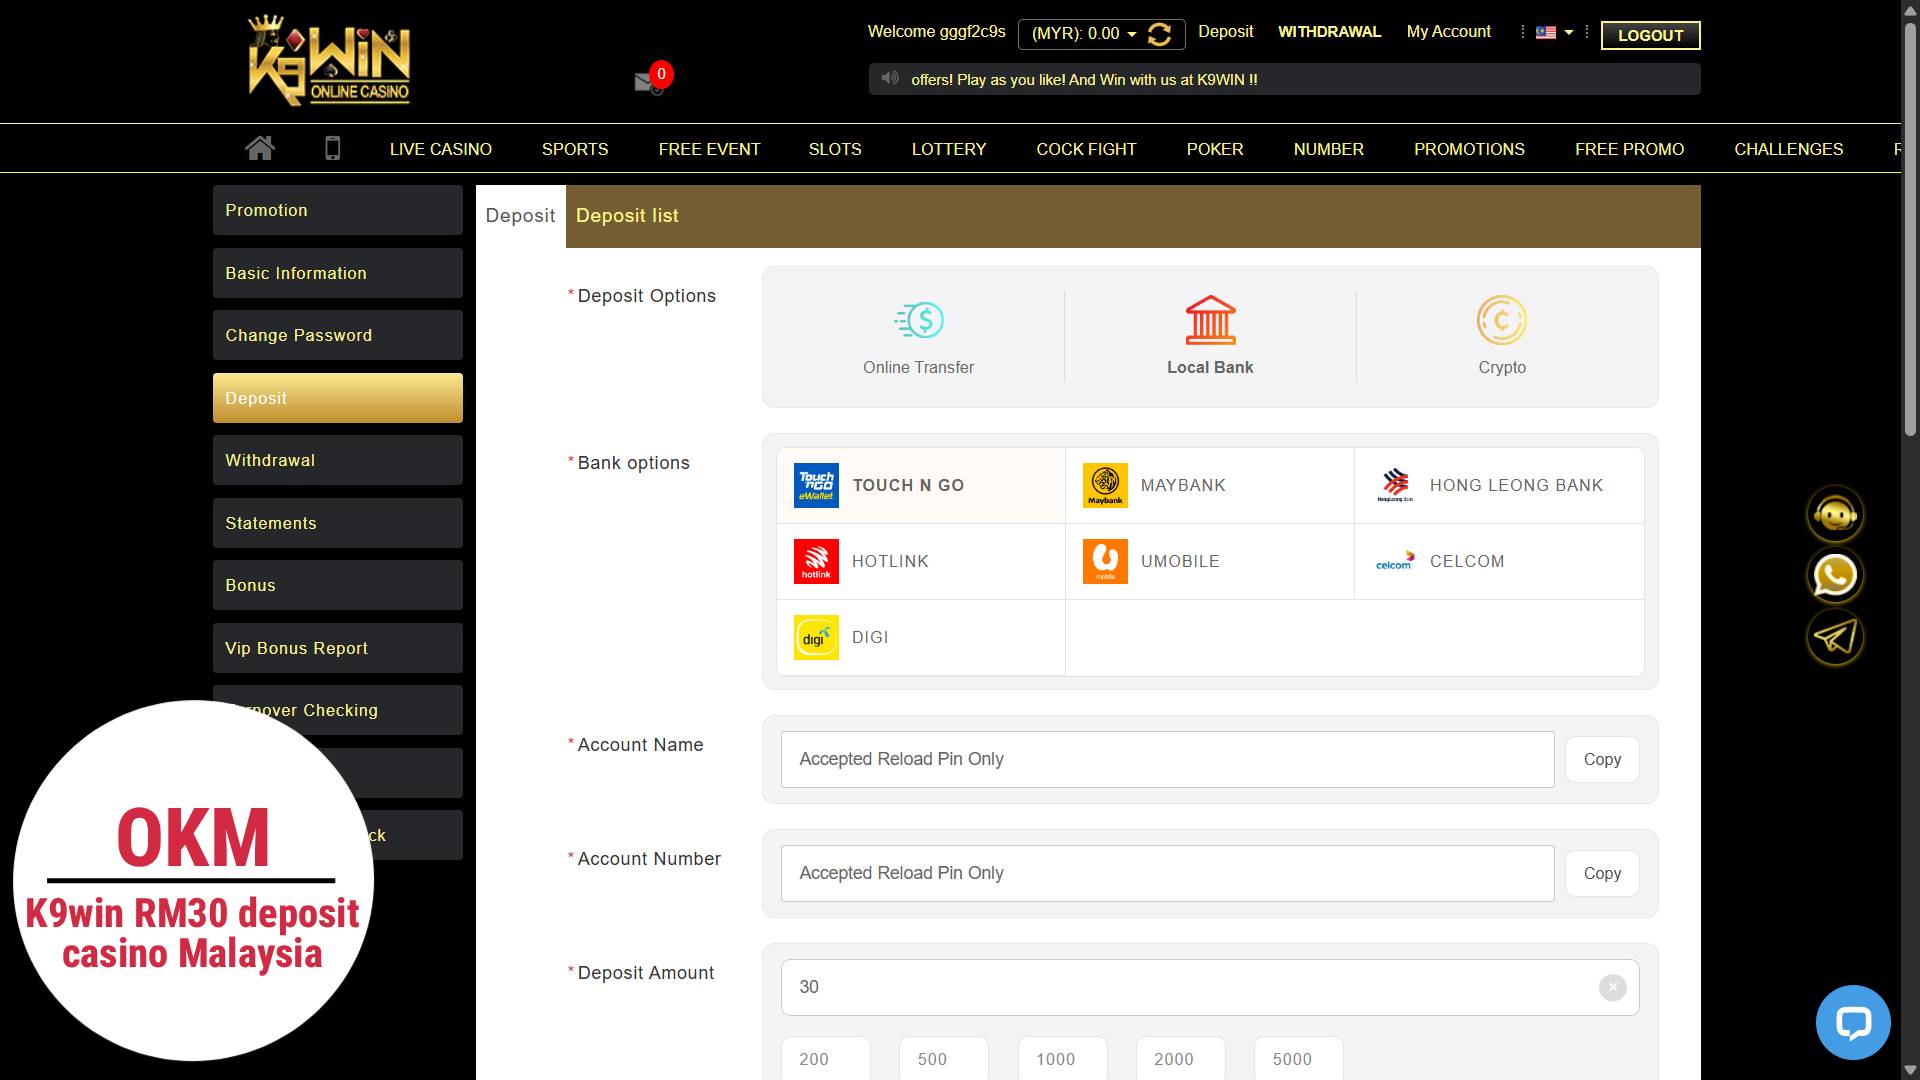
Task: Select the 1000 preset amount
Action: (1062, 1058)
